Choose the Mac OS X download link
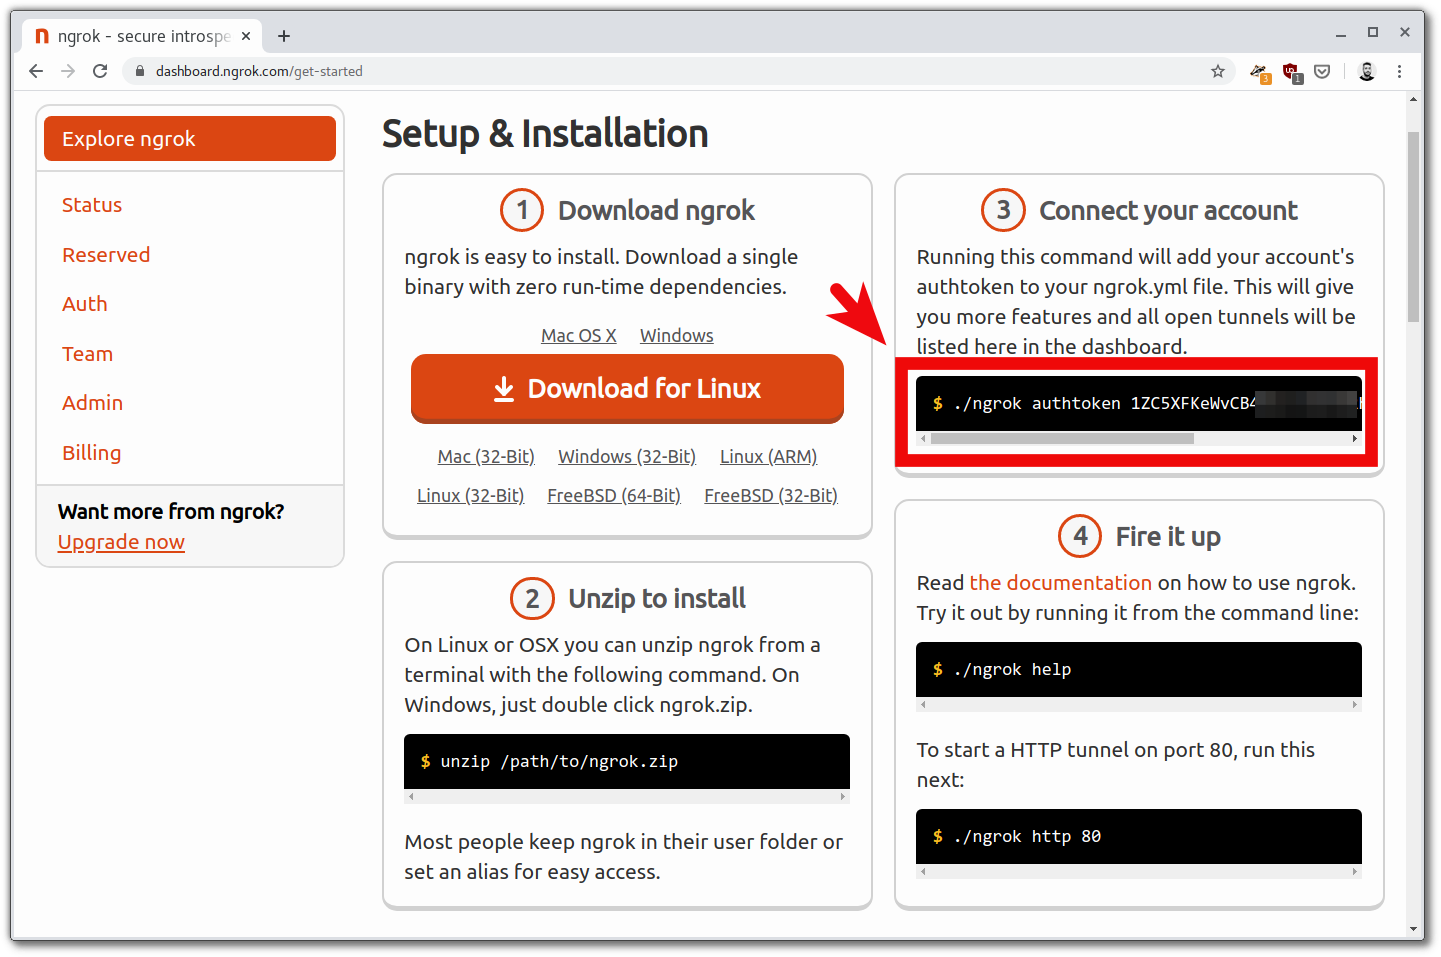This screenshot has width=1441, height=957. [x=579, y=336]
